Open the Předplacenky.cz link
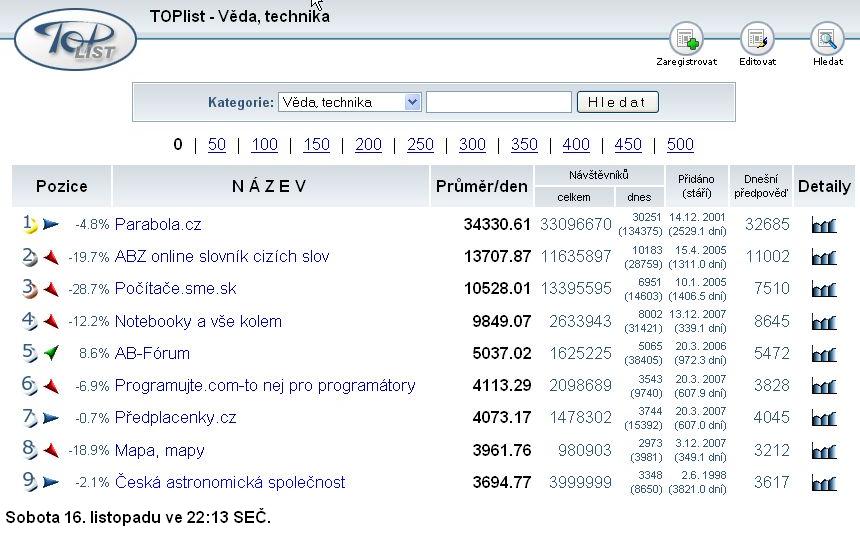 point(176,418)
